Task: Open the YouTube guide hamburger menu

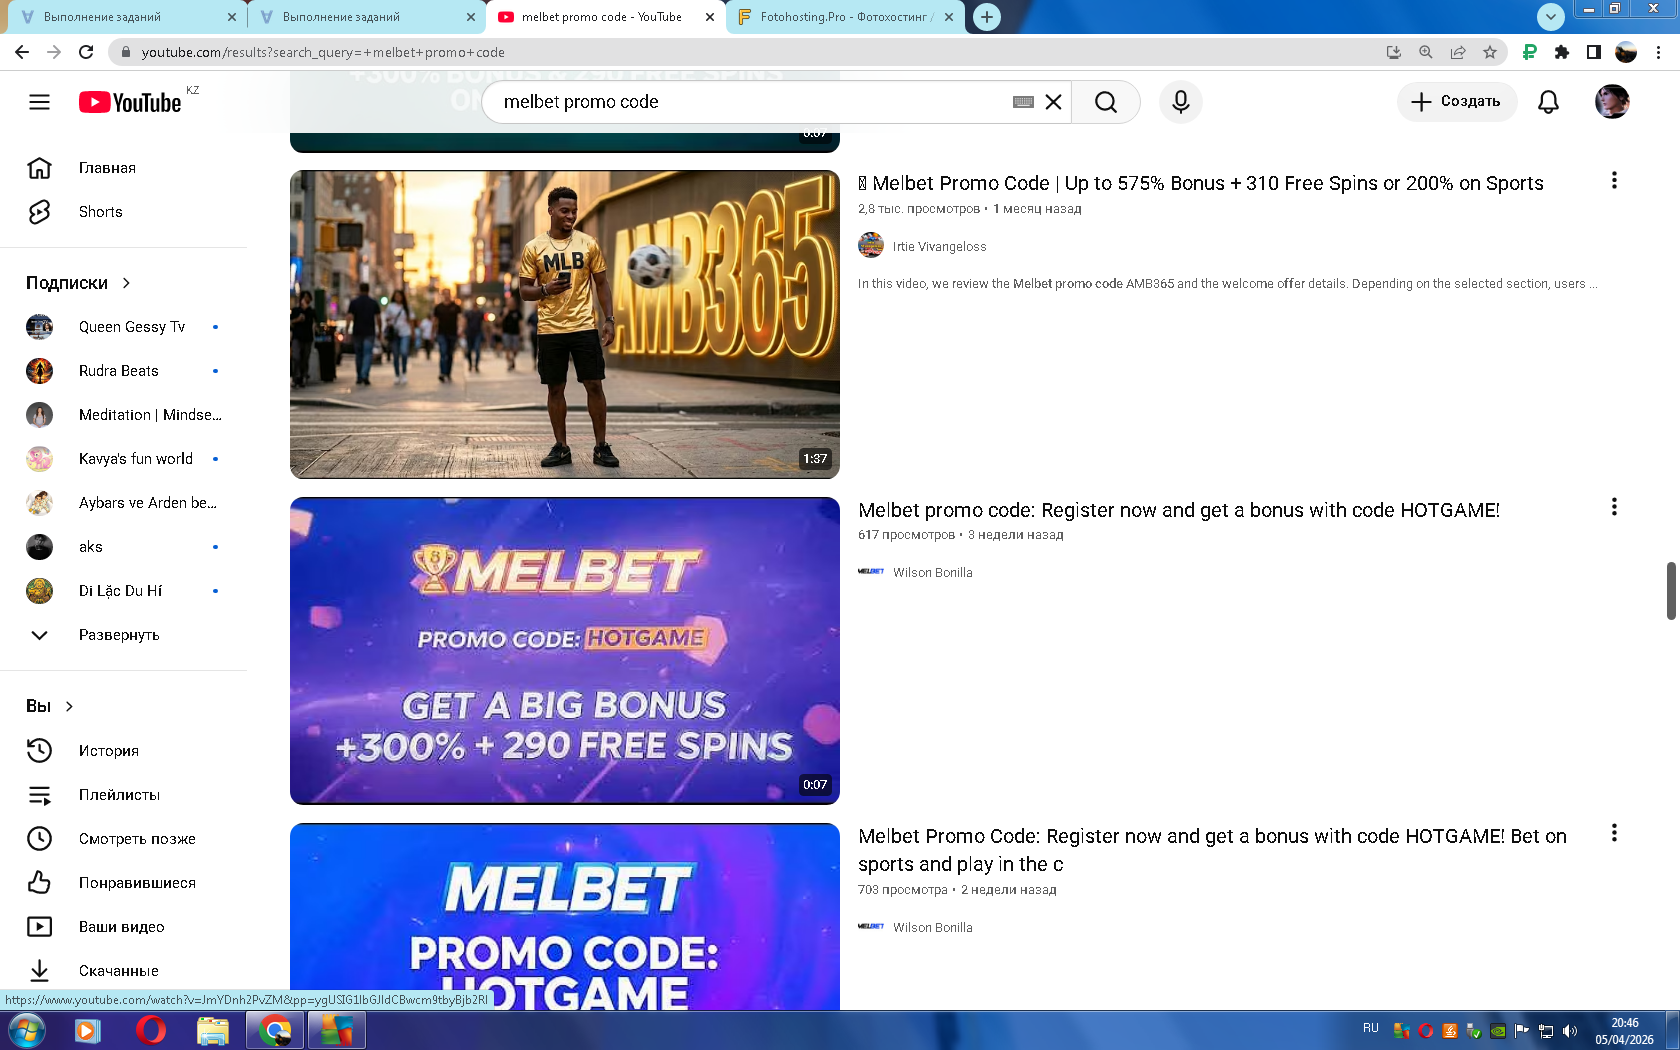Action: [x=39, y=102]
